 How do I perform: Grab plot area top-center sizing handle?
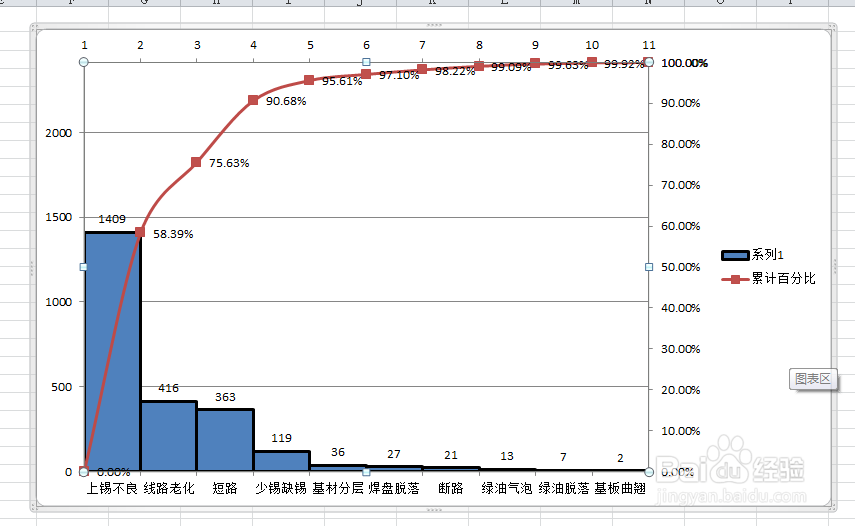click(366, 62)
